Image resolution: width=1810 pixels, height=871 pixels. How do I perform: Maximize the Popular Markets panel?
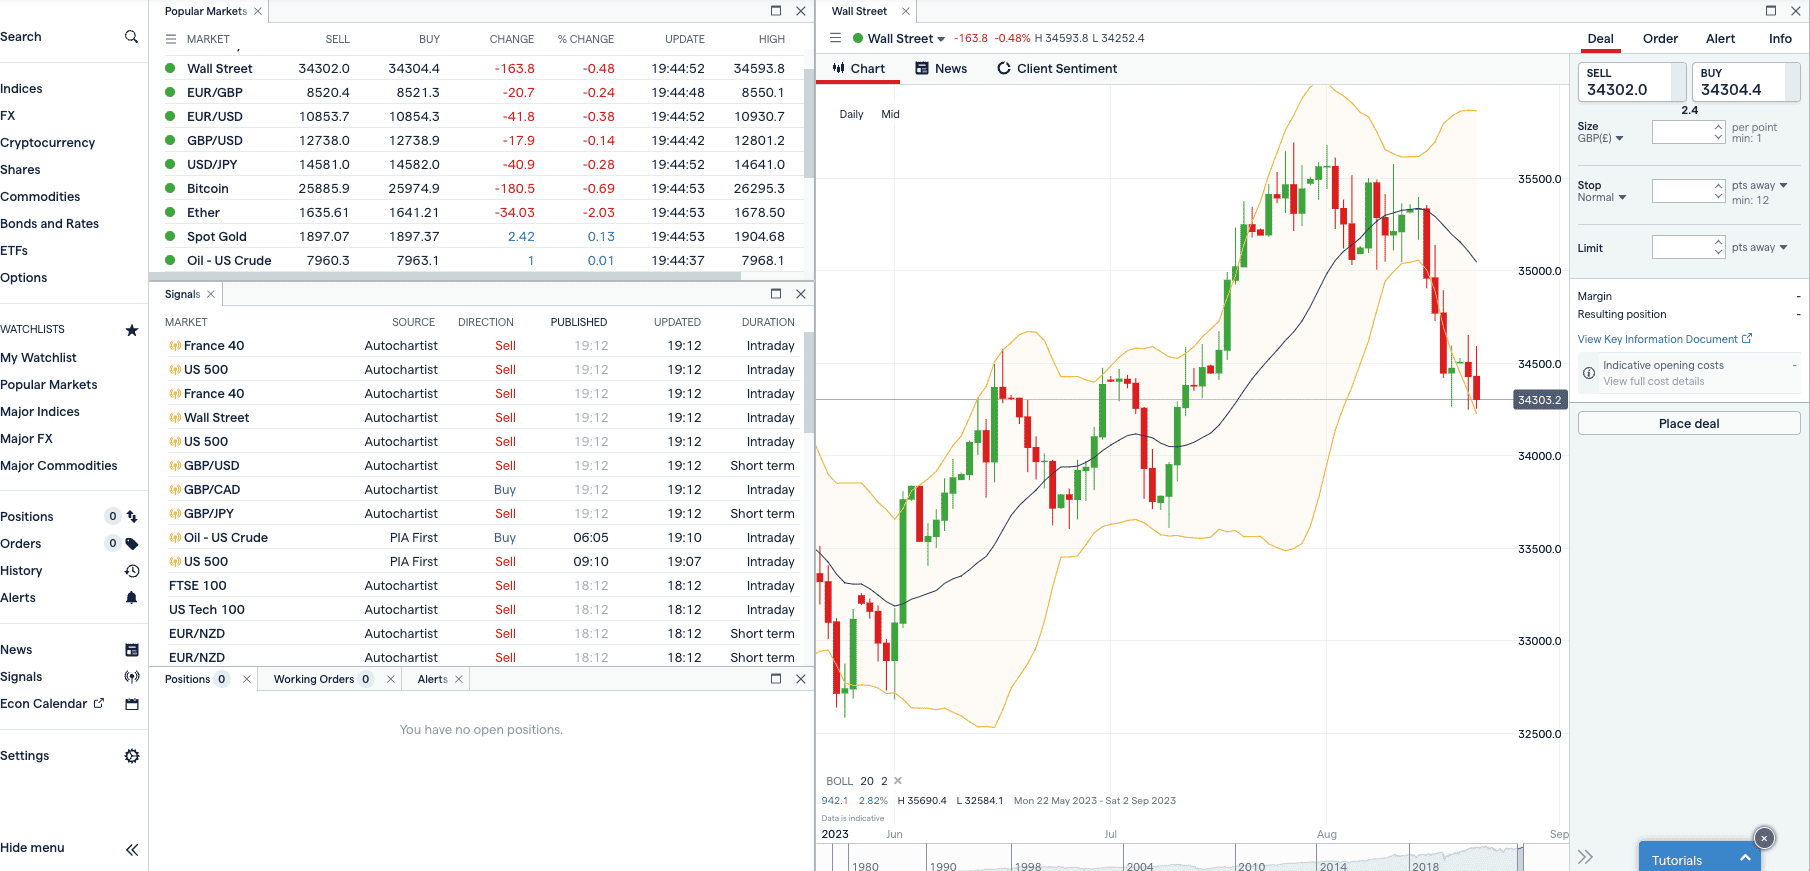(x=776, y=11)
